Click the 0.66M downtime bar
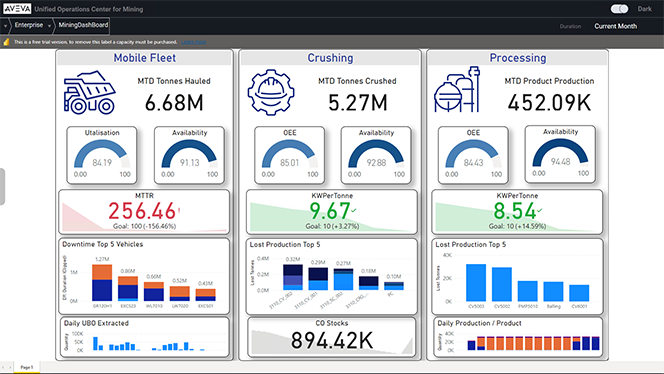 [154, 291]
